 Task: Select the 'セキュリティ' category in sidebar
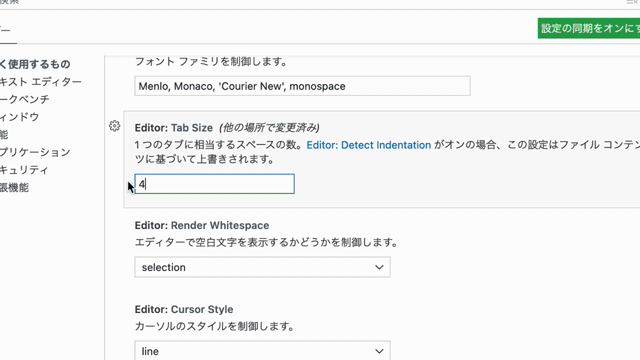(24, 170)
